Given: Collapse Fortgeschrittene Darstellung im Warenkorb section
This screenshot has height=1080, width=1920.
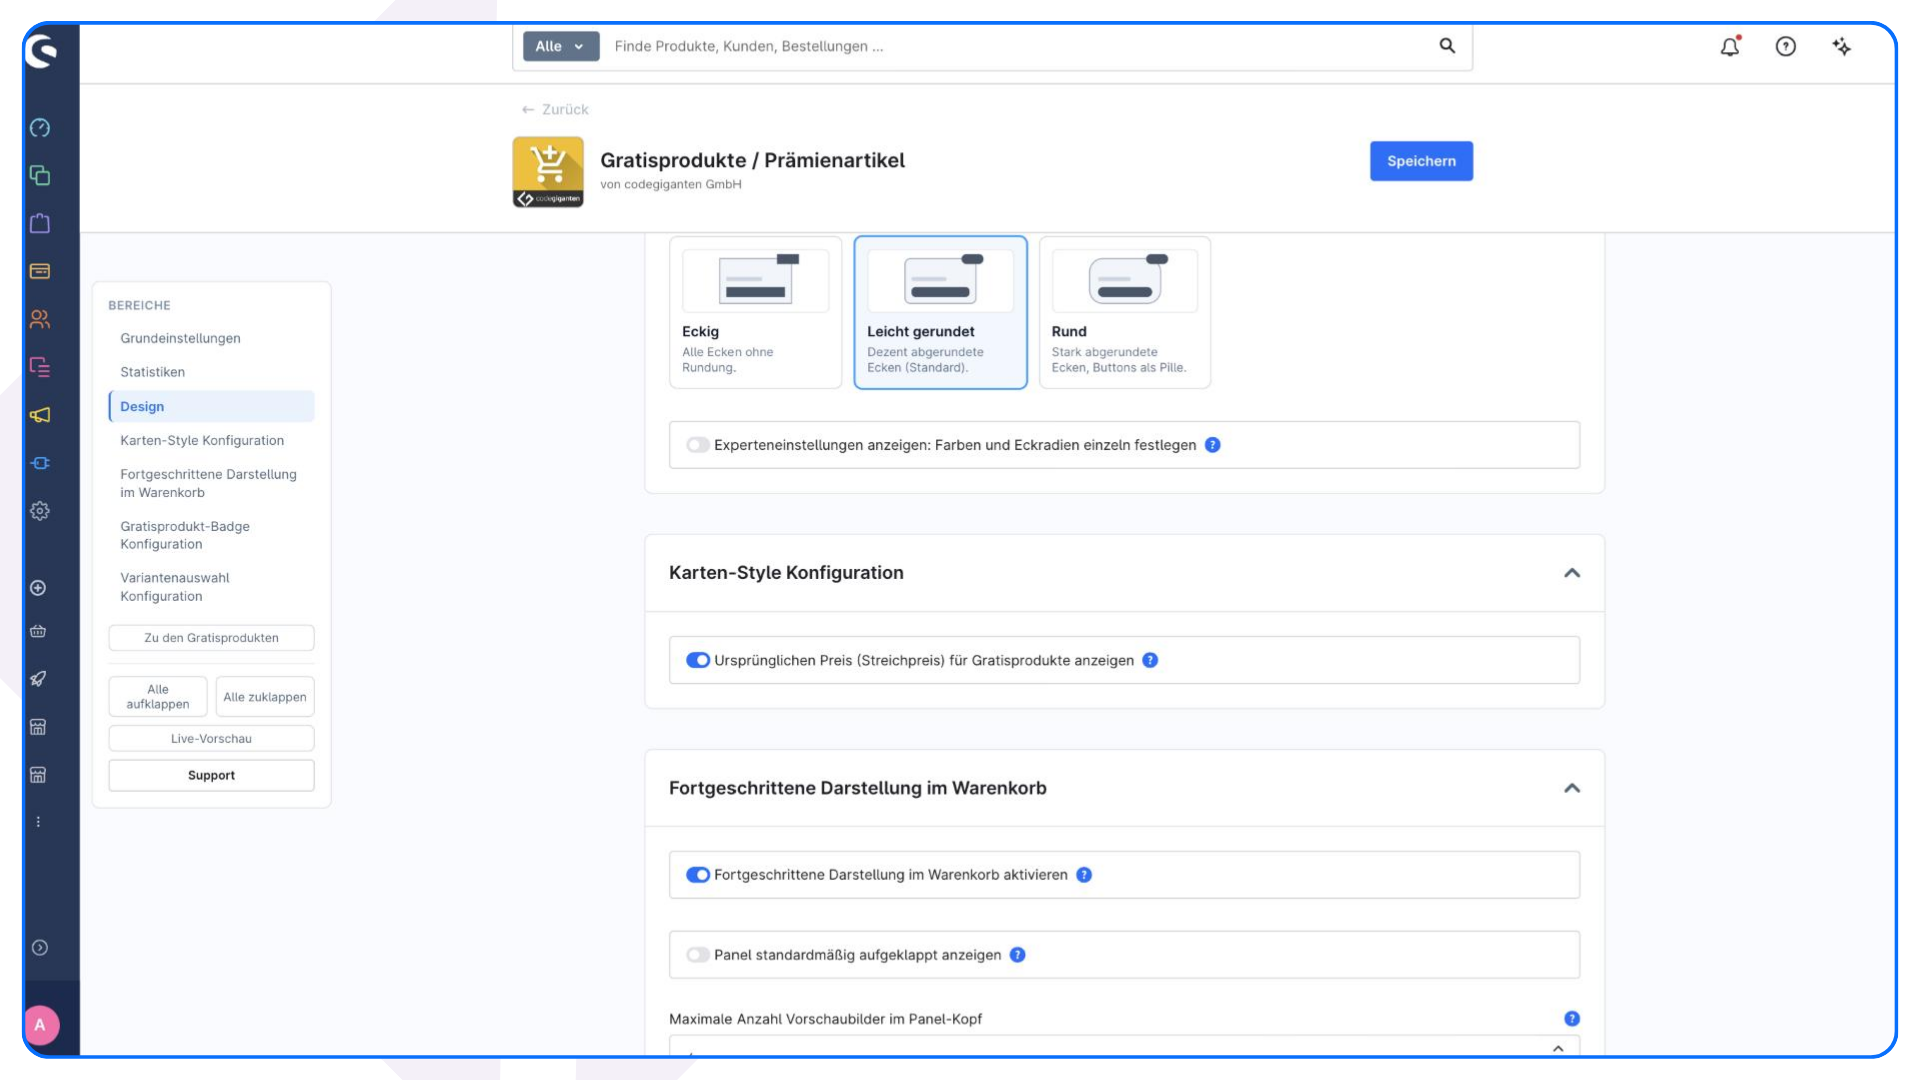Looking at the screenshot, I should (x=1572, y=788).
